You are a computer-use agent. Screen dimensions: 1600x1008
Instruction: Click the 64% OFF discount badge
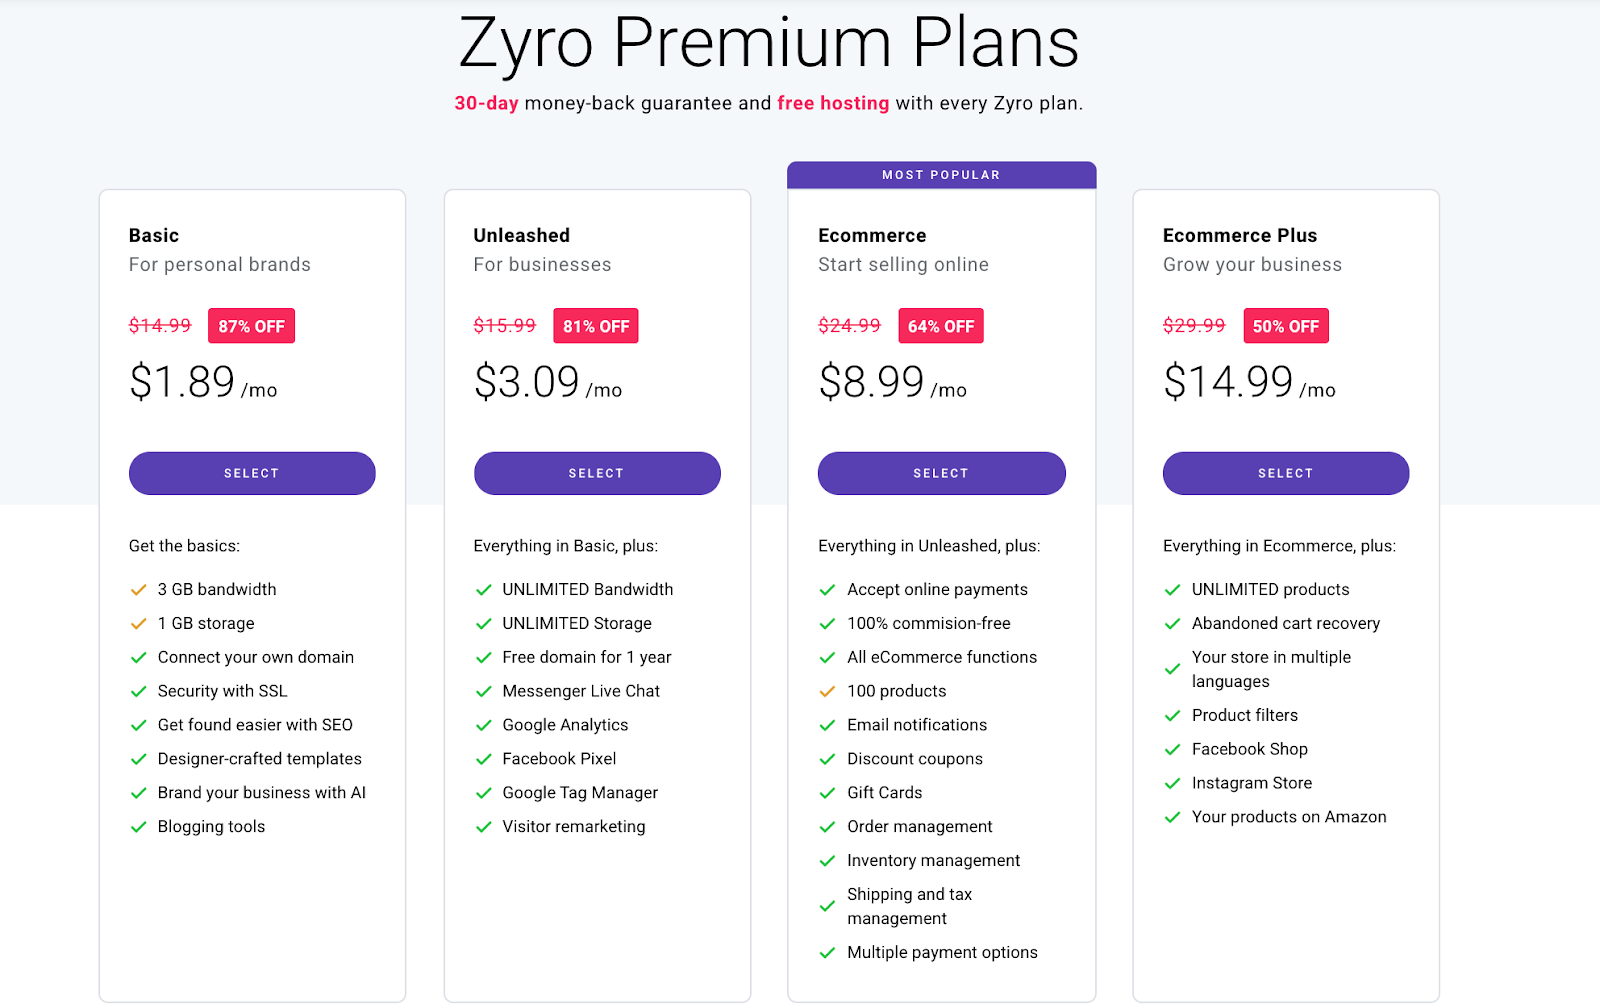pos(940,326)
